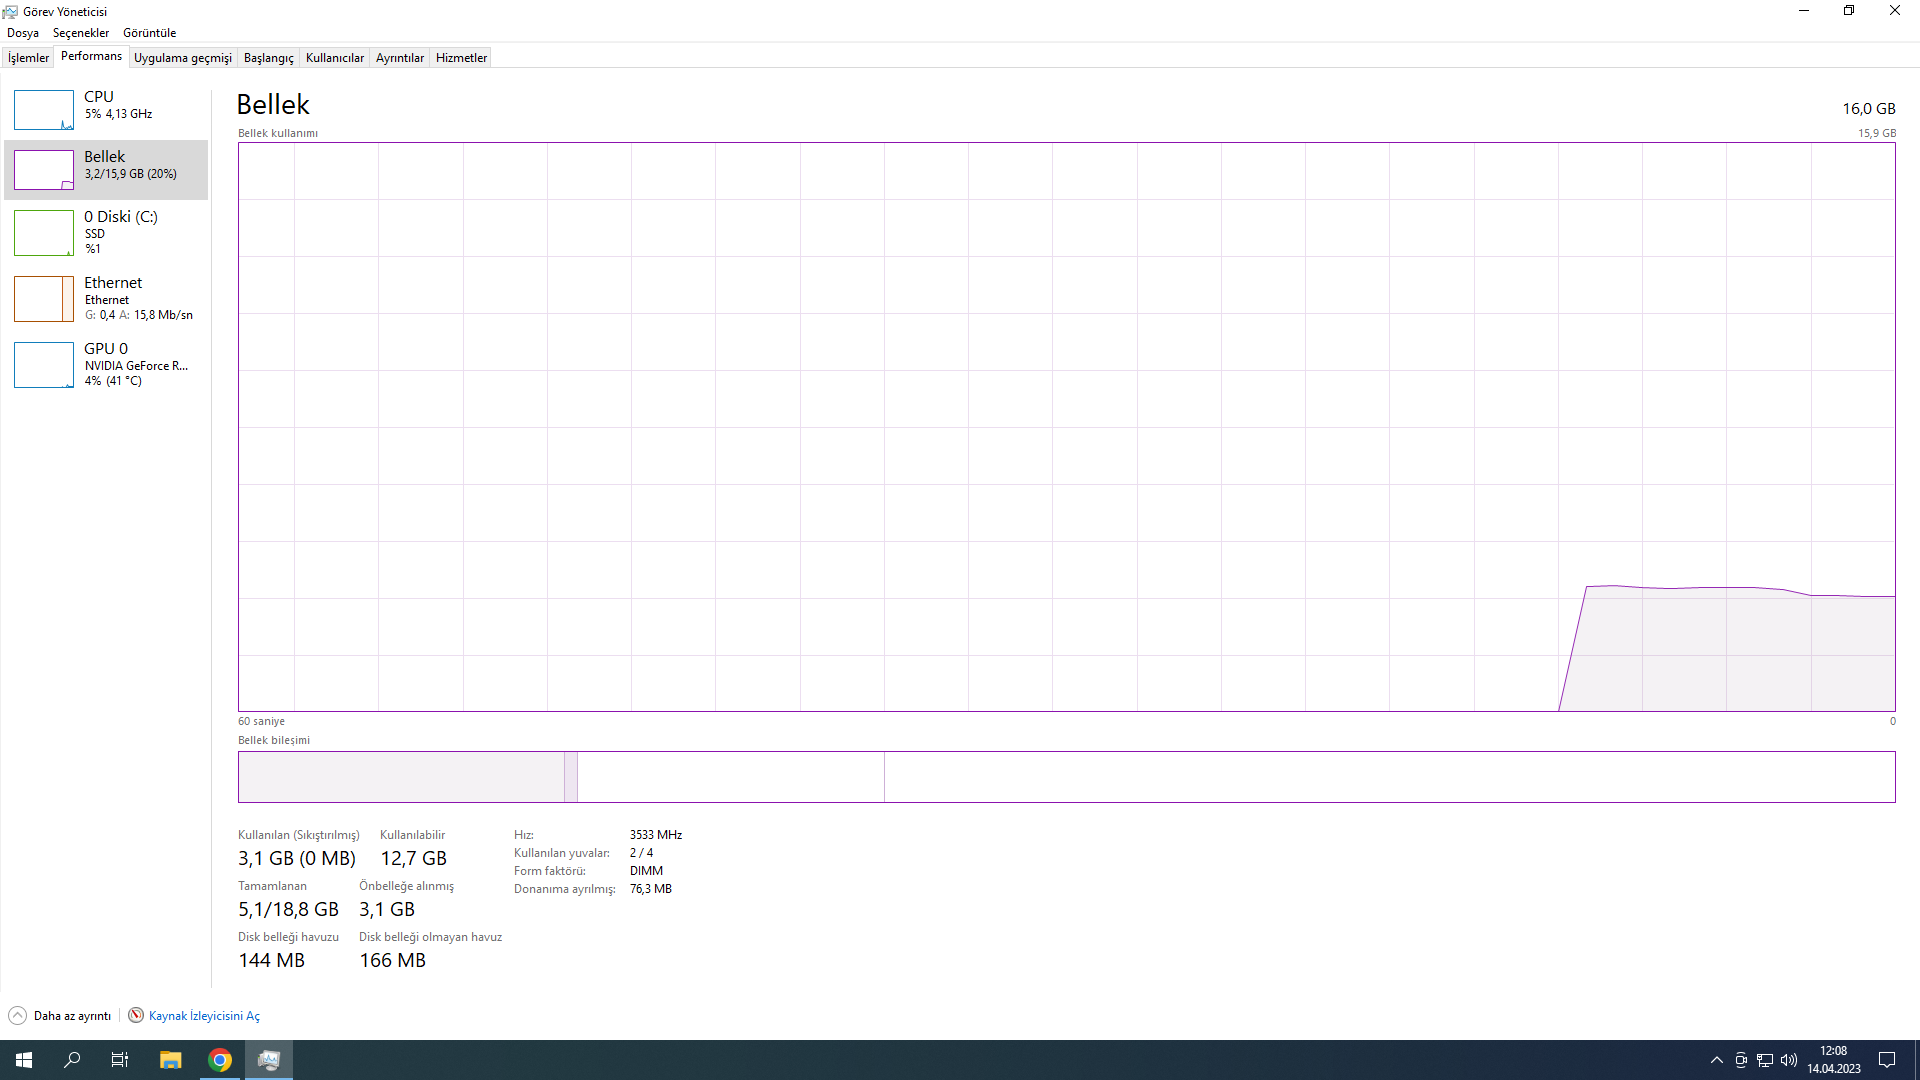Switch to the İşlemler tab
Screen dimensions: 1920x1080
[28, 58]
